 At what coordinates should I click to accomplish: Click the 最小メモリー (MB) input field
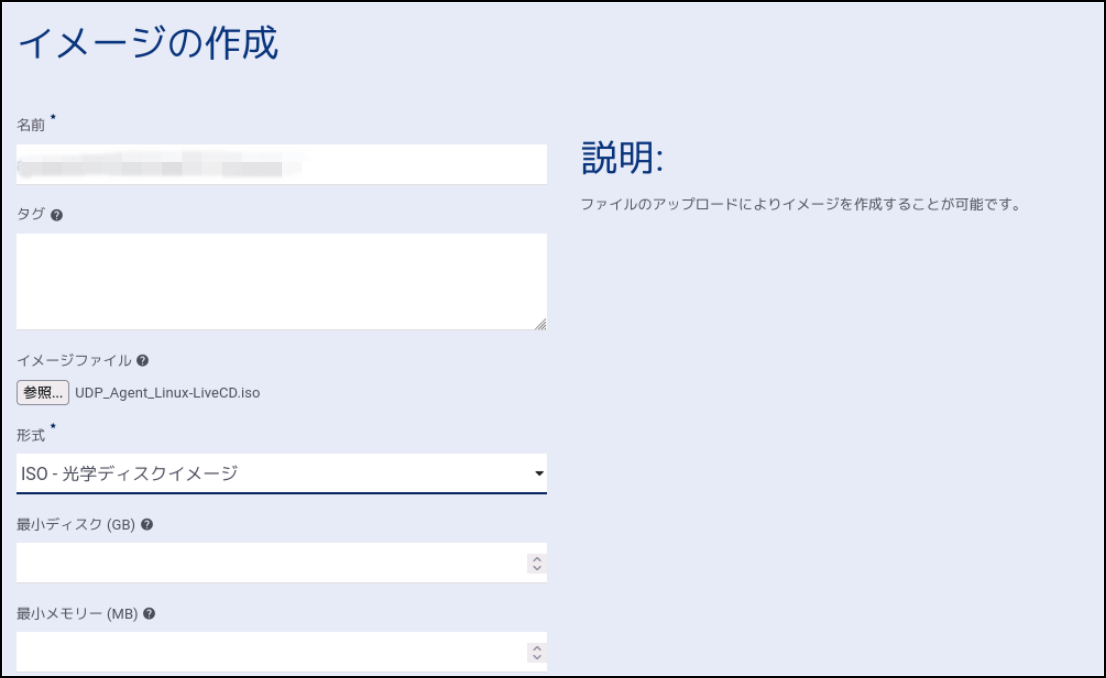(x=270, y=652)
